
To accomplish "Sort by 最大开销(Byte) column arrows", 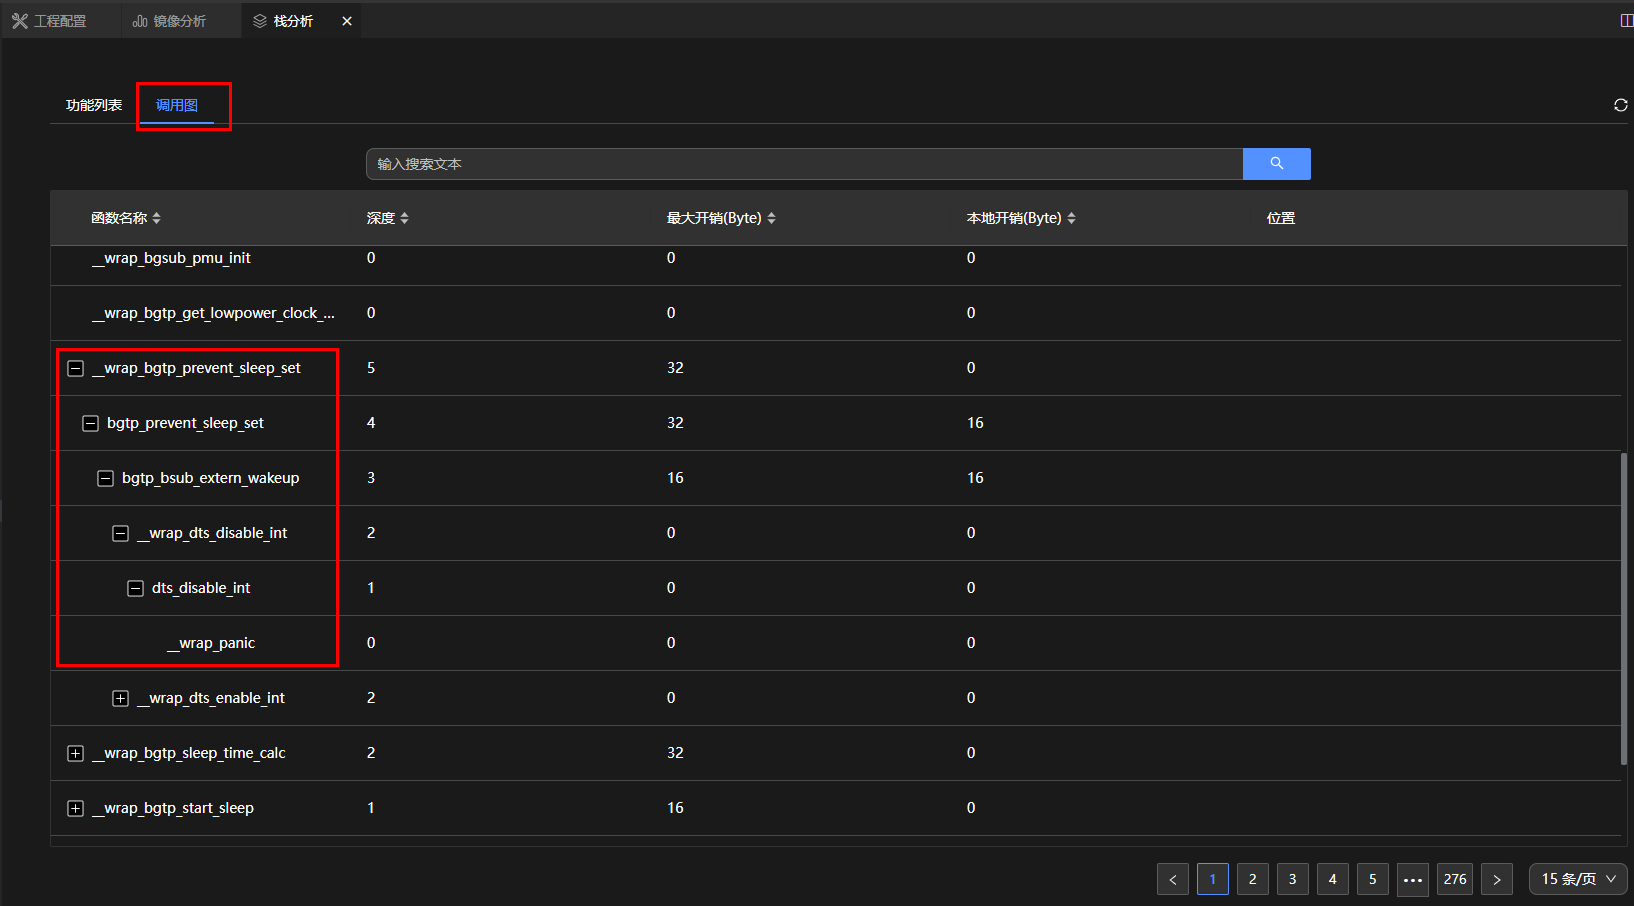I will [x=771, y=218].
